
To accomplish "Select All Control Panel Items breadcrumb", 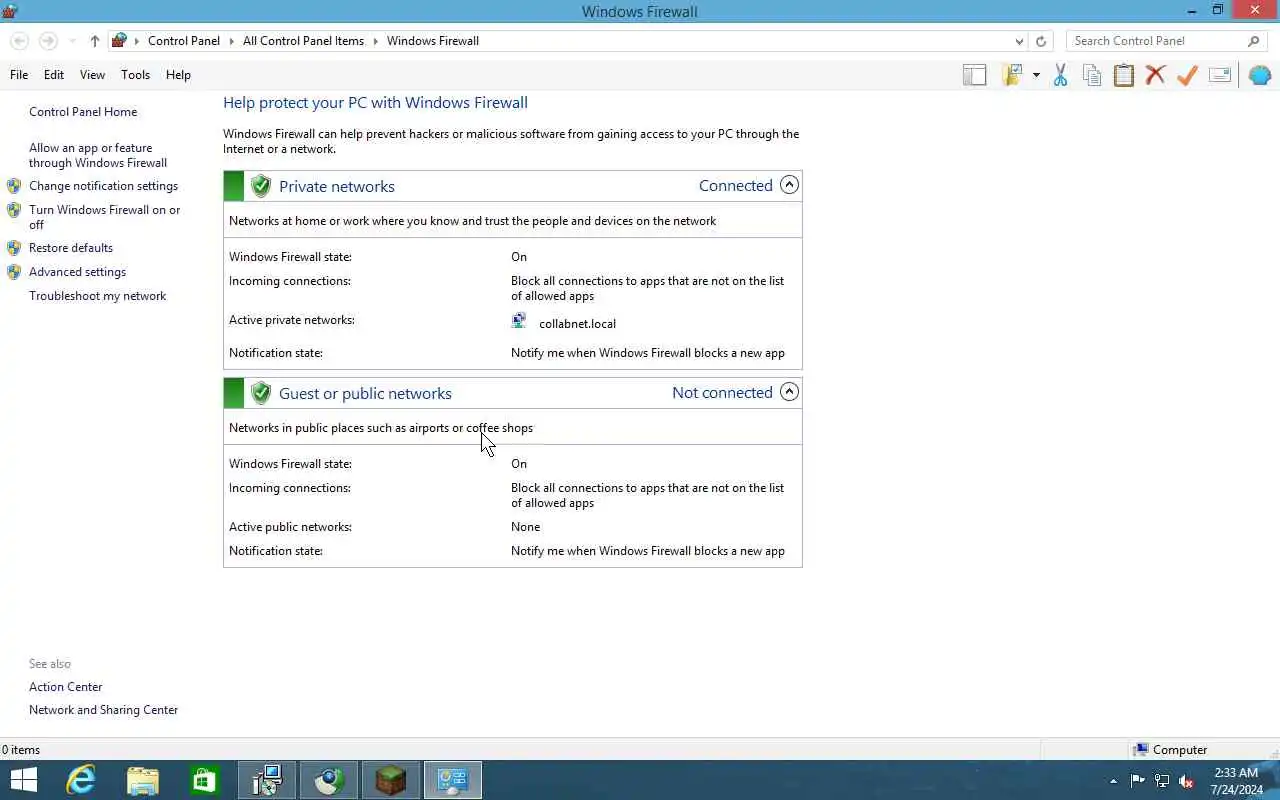I will [303, 41].
